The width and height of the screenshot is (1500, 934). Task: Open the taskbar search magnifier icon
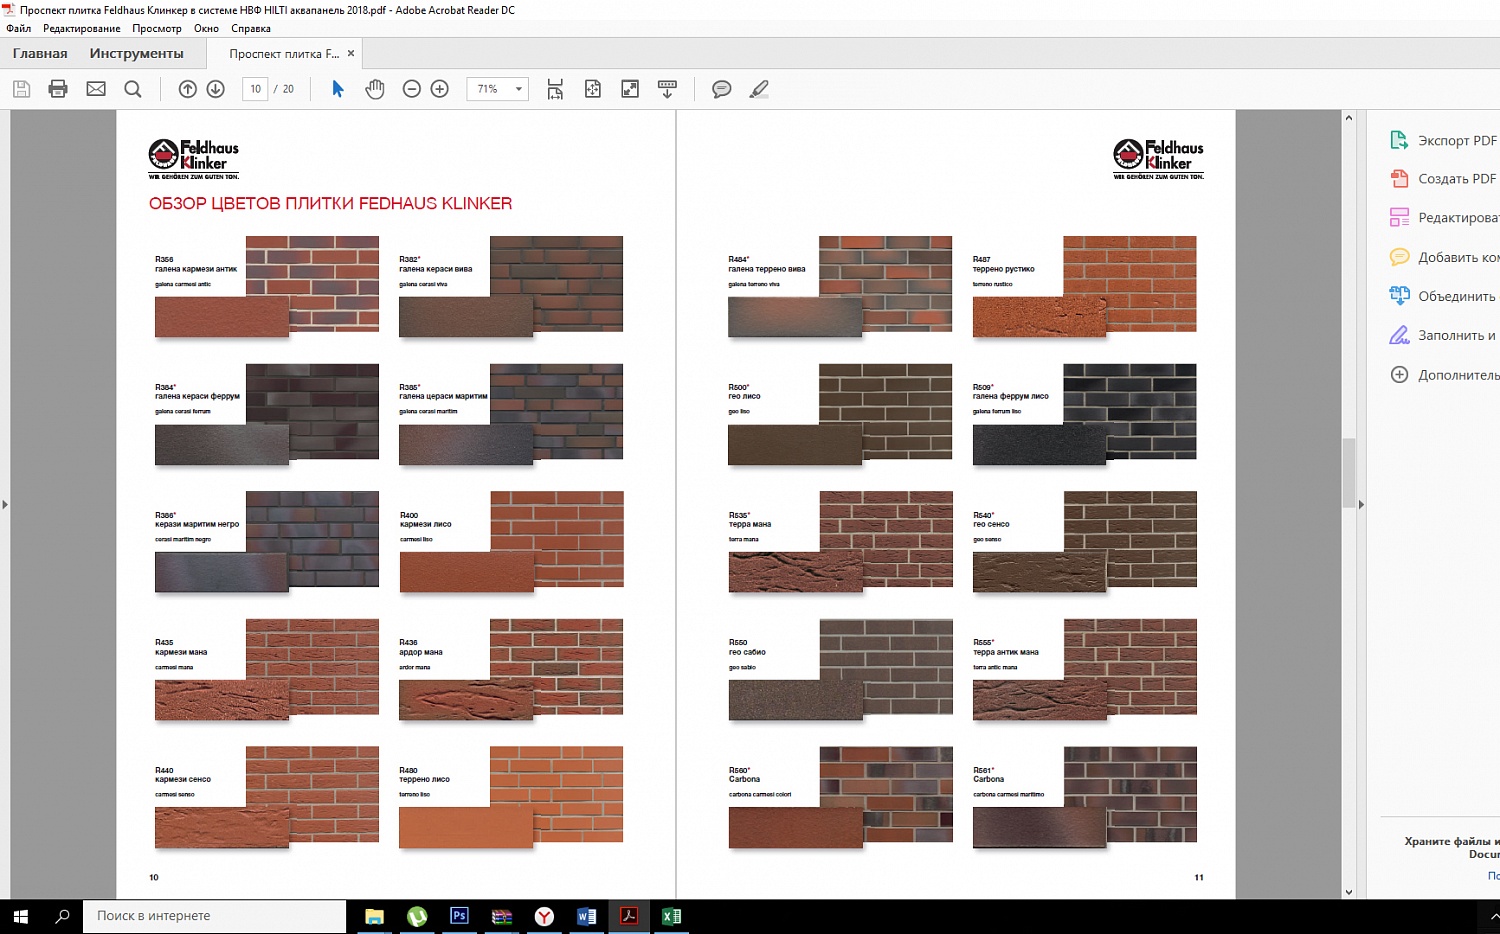(62, 916)
